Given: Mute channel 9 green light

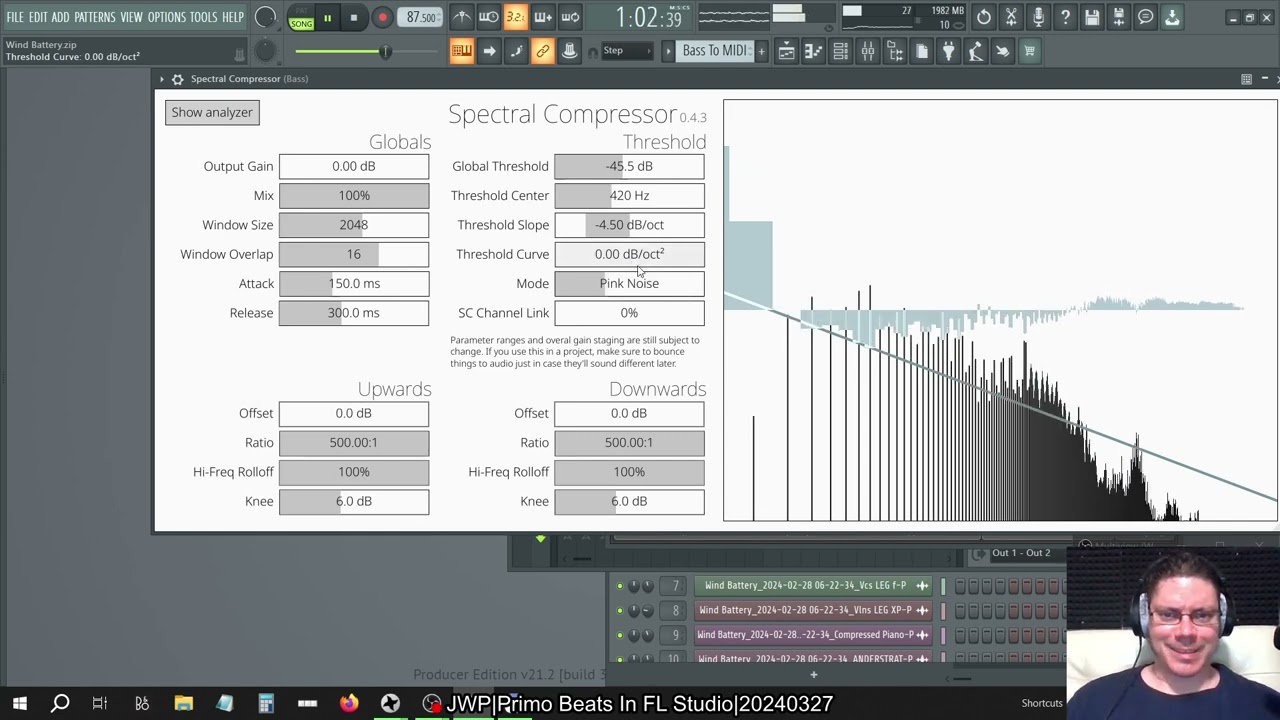Looking at the screenshot, I should (x=620, y=635).
